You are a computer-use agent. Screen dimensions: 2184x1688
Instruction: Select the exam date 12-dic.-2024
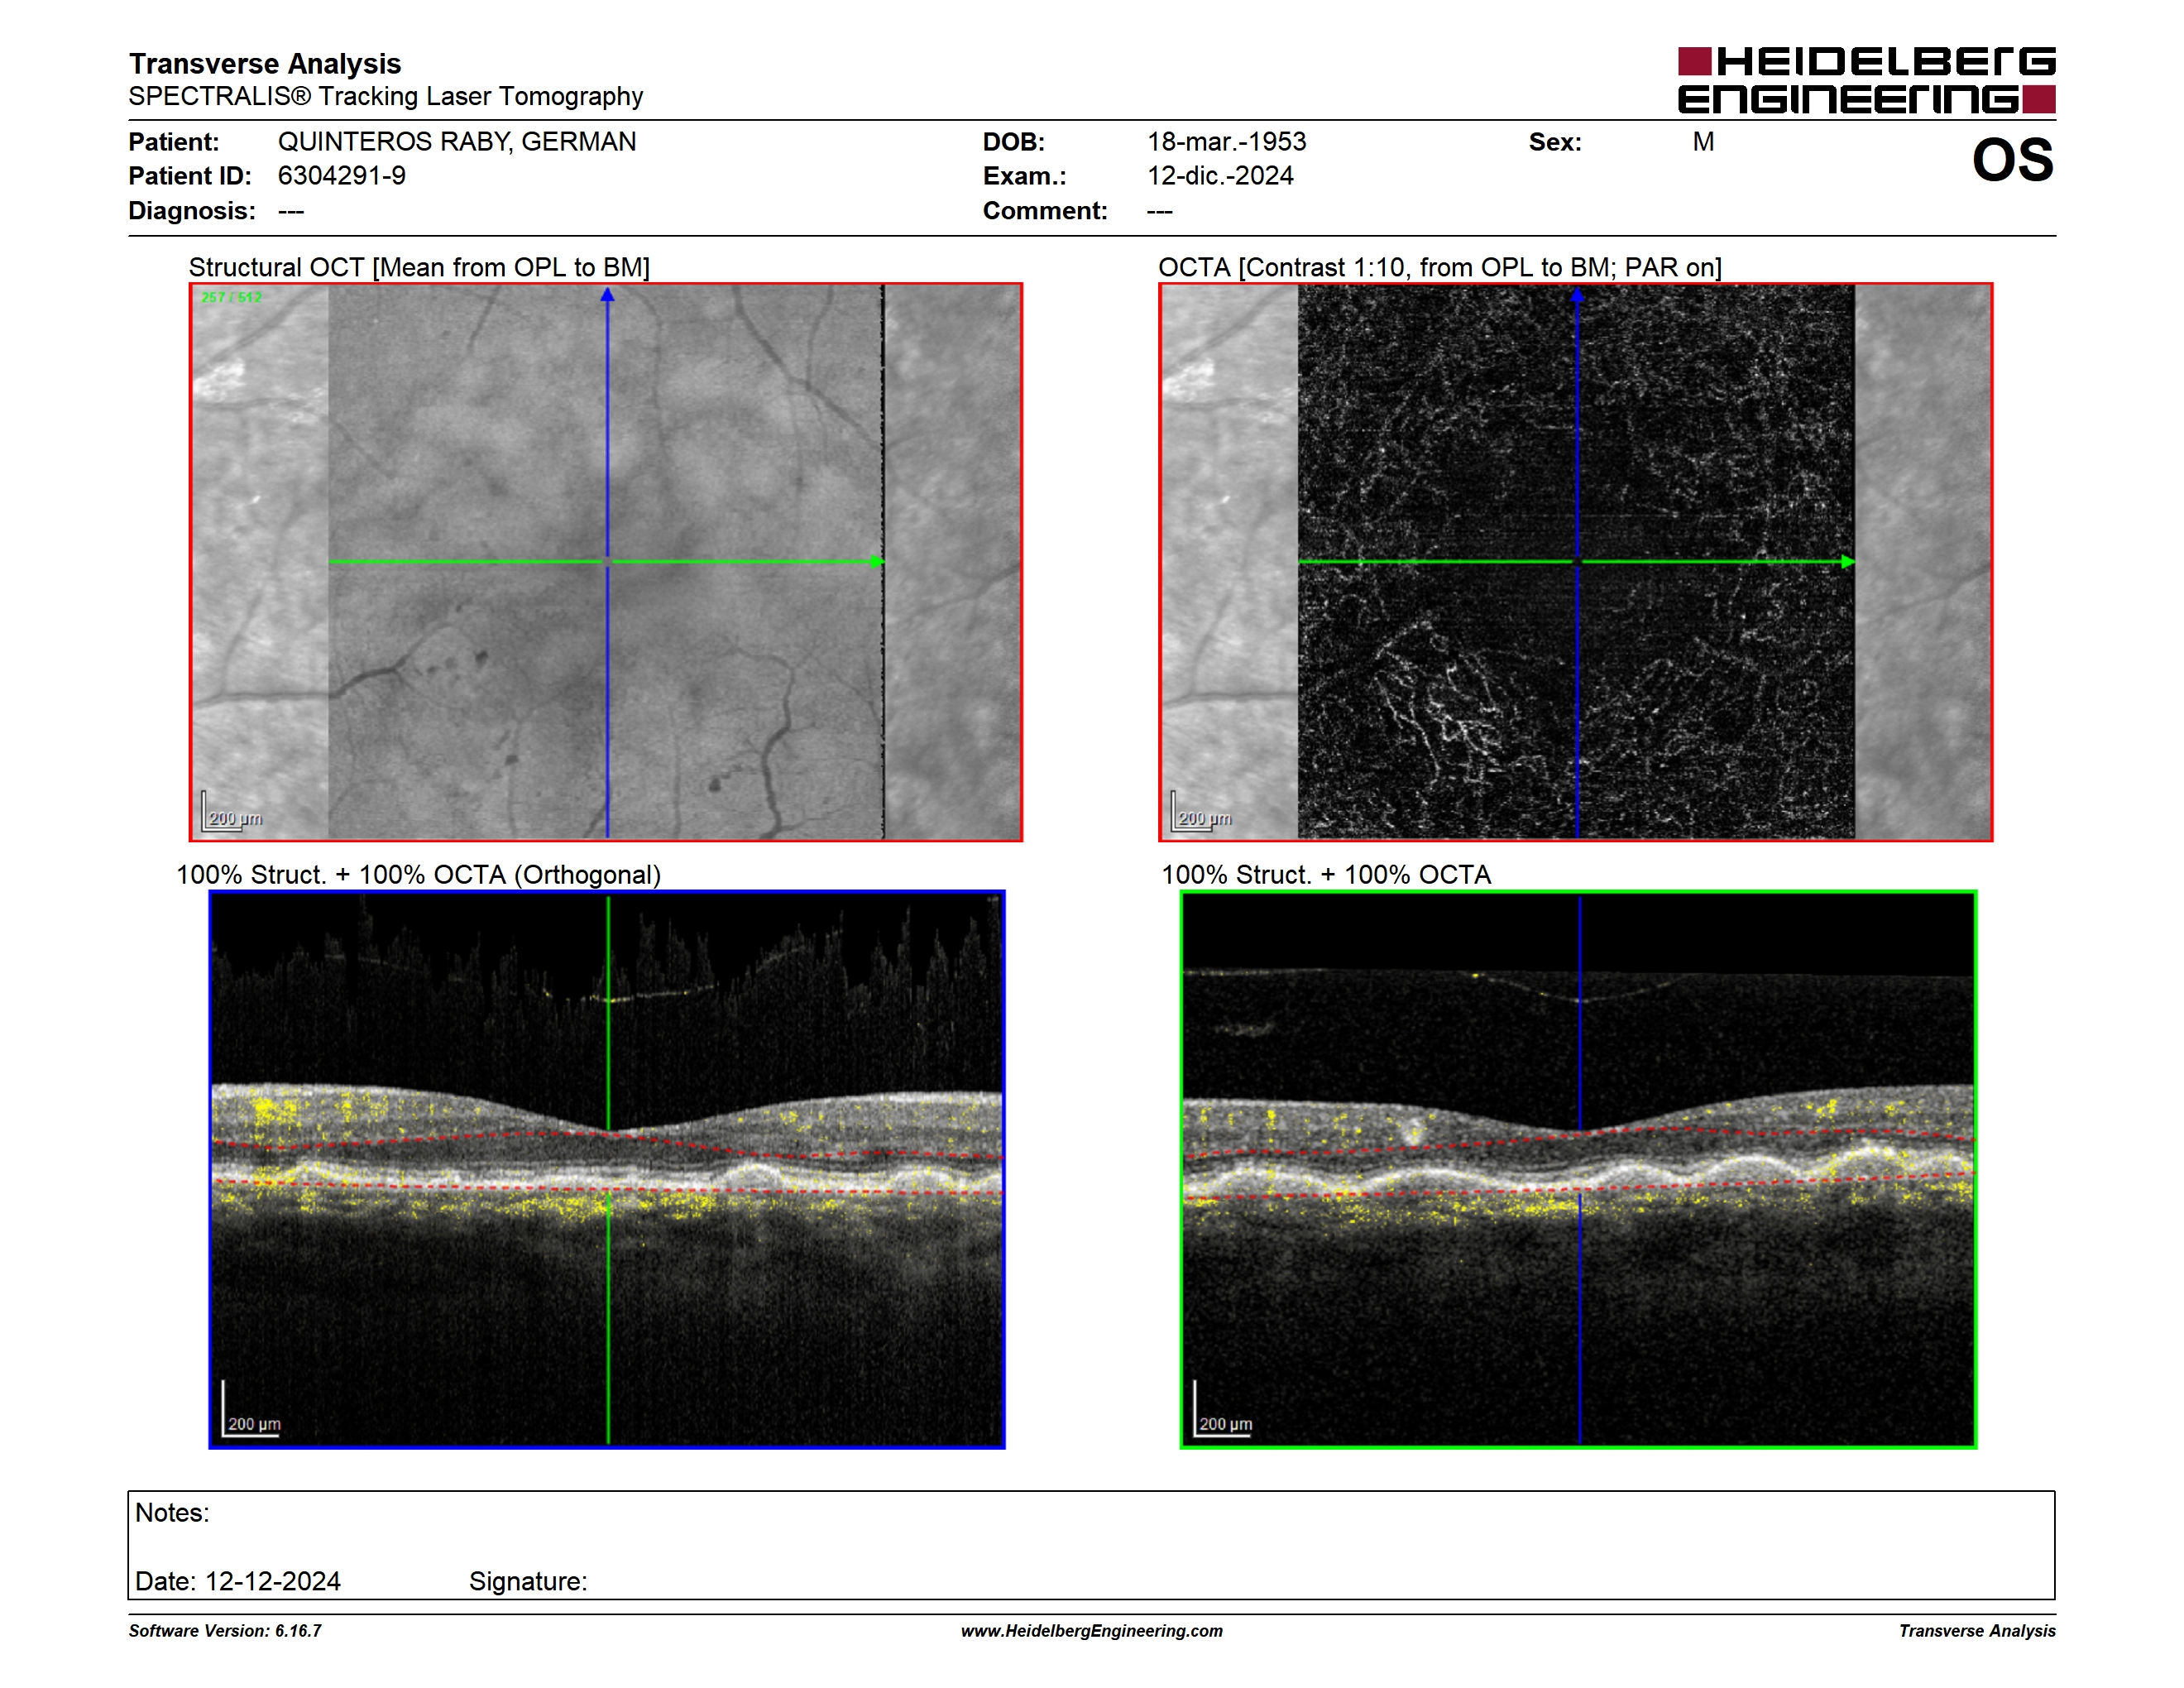tap(1220, 176)
